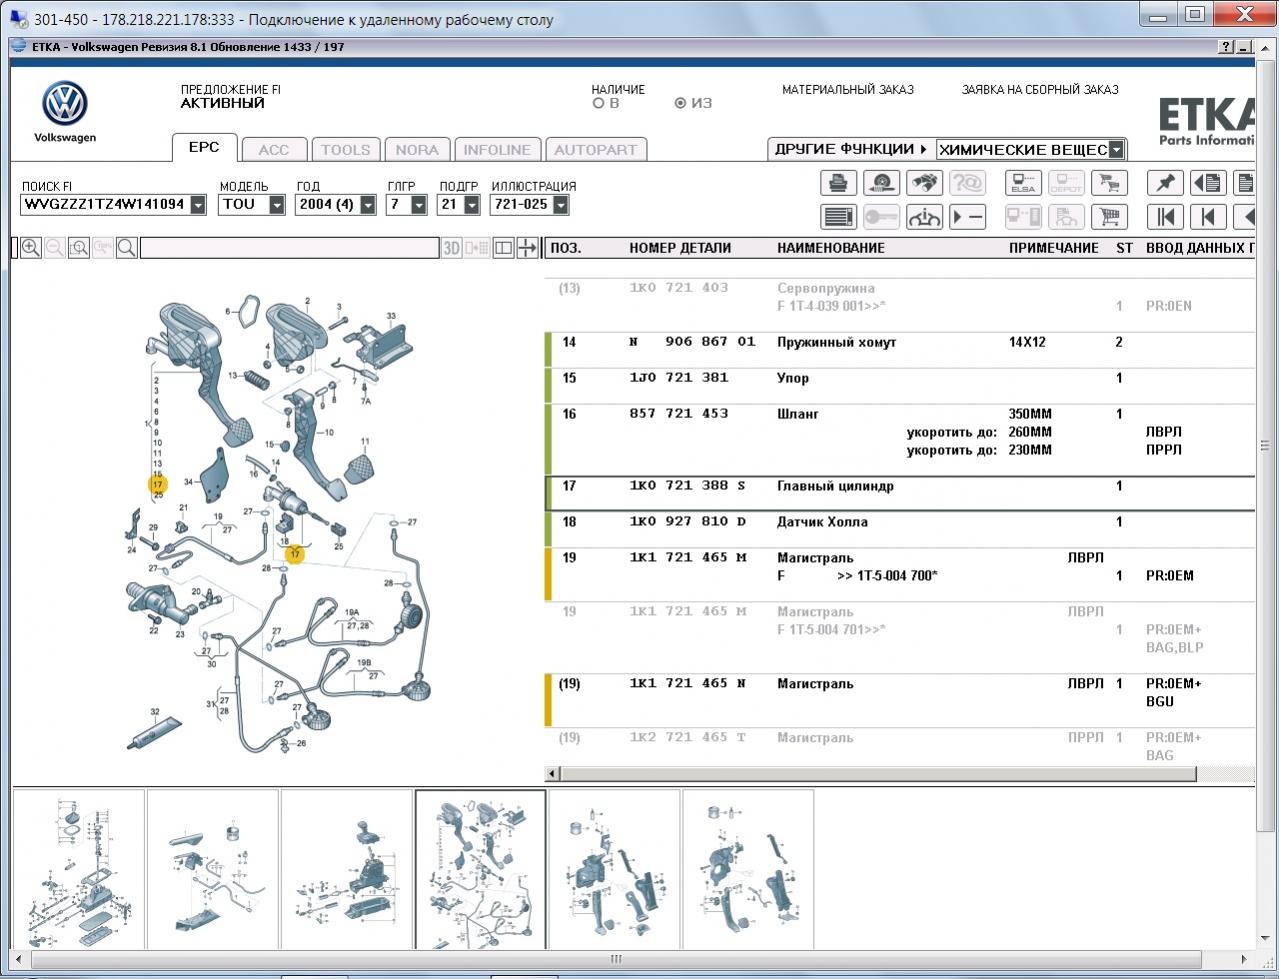Click the illustration search input field
The height and width of the screenshot is (979, 1279).
click(289, 248)
